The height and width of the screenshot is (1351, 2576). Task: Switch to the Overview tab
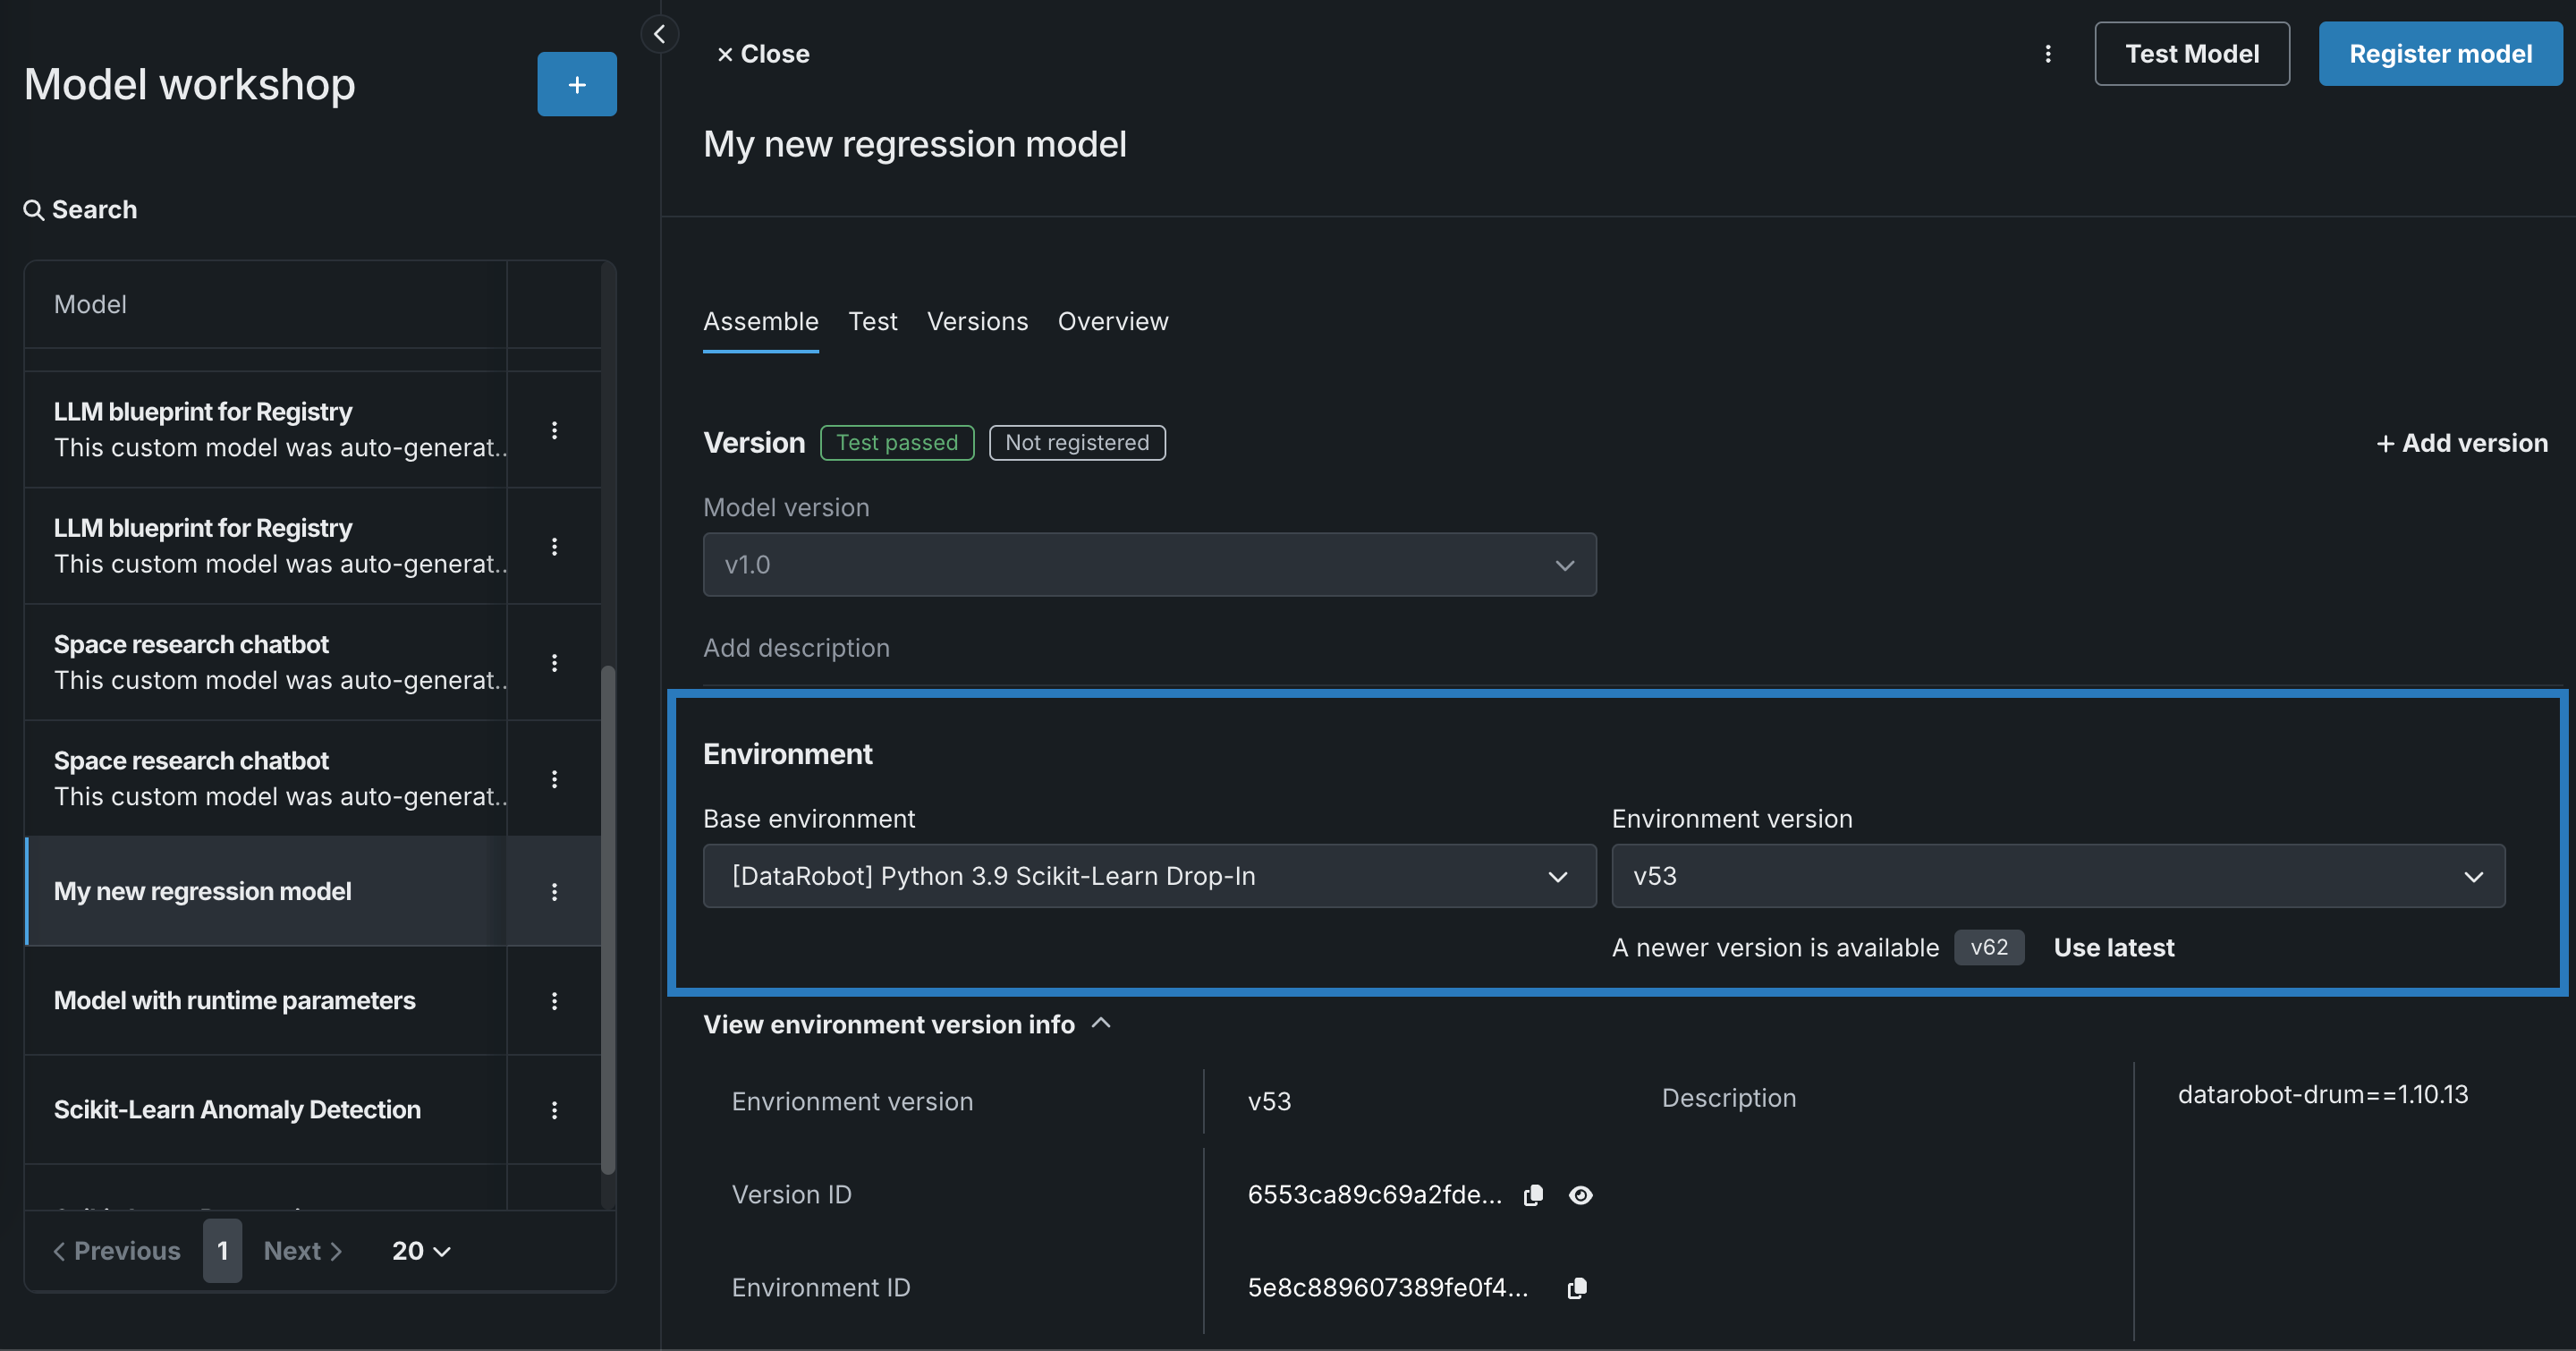[1112, 321]
